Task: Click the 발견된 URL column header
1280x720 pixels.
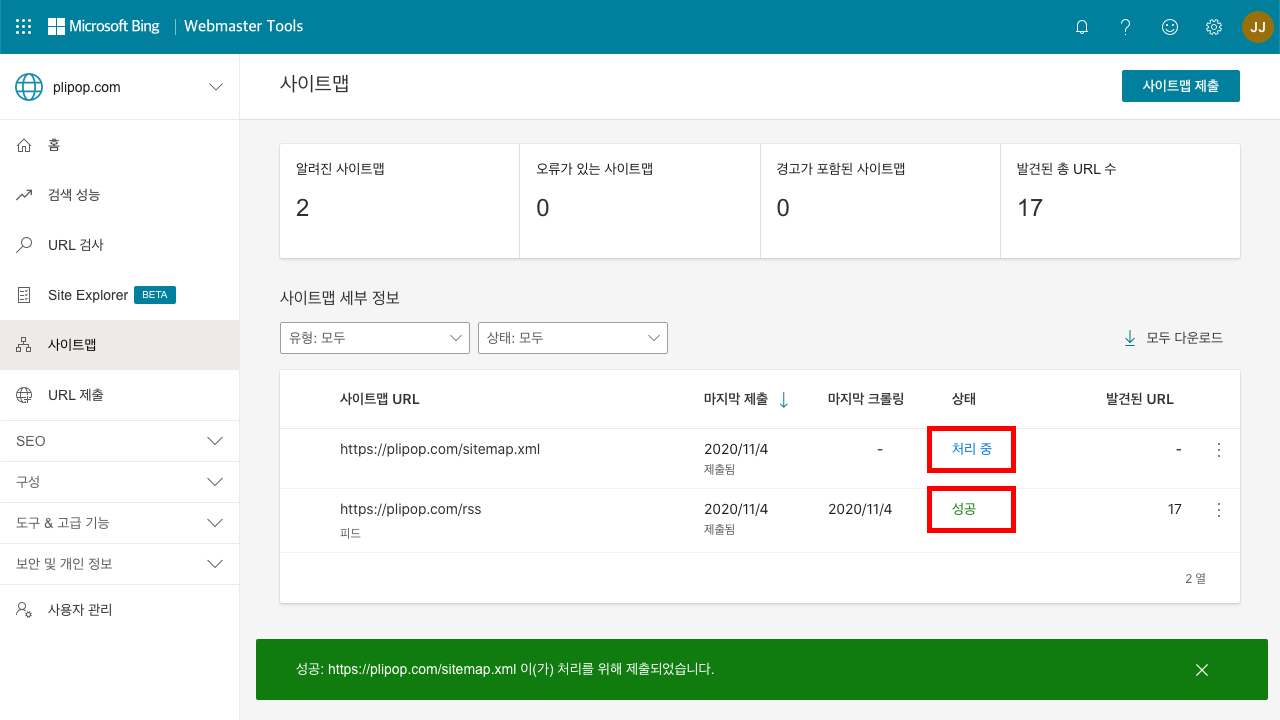Action: pos(1140,399)
